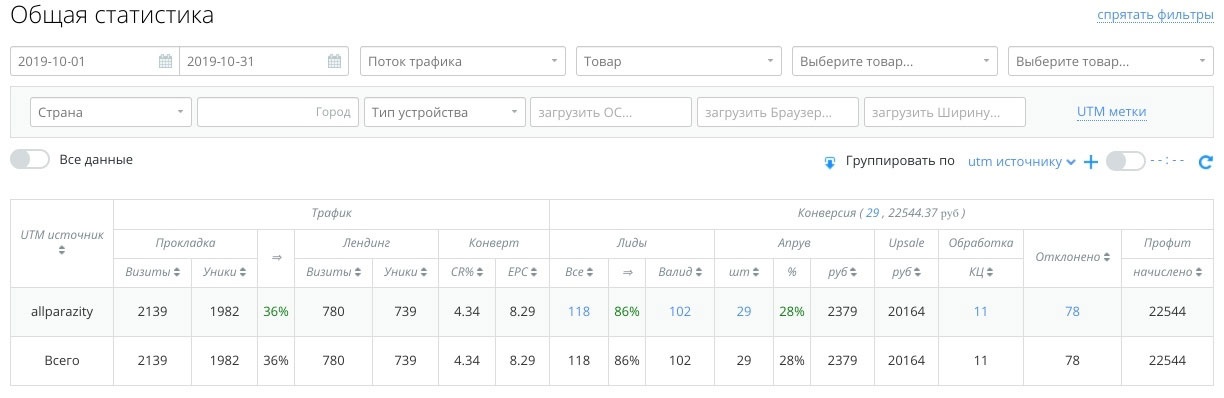Toggle the auto-refresh timer switch
Viewport: 1224px width, 398px height.
[1126, 161]
